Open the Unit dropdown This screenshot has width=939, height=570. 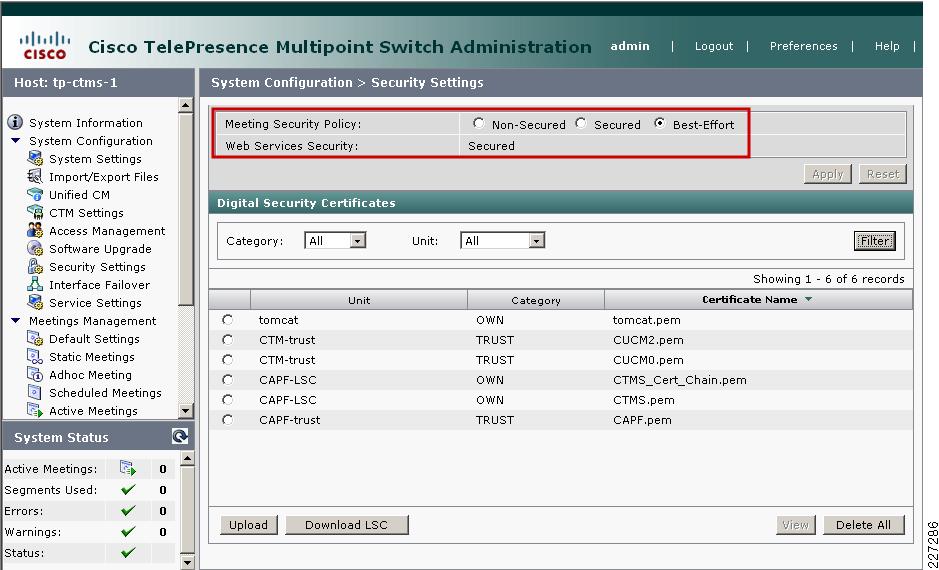(502, 241)
